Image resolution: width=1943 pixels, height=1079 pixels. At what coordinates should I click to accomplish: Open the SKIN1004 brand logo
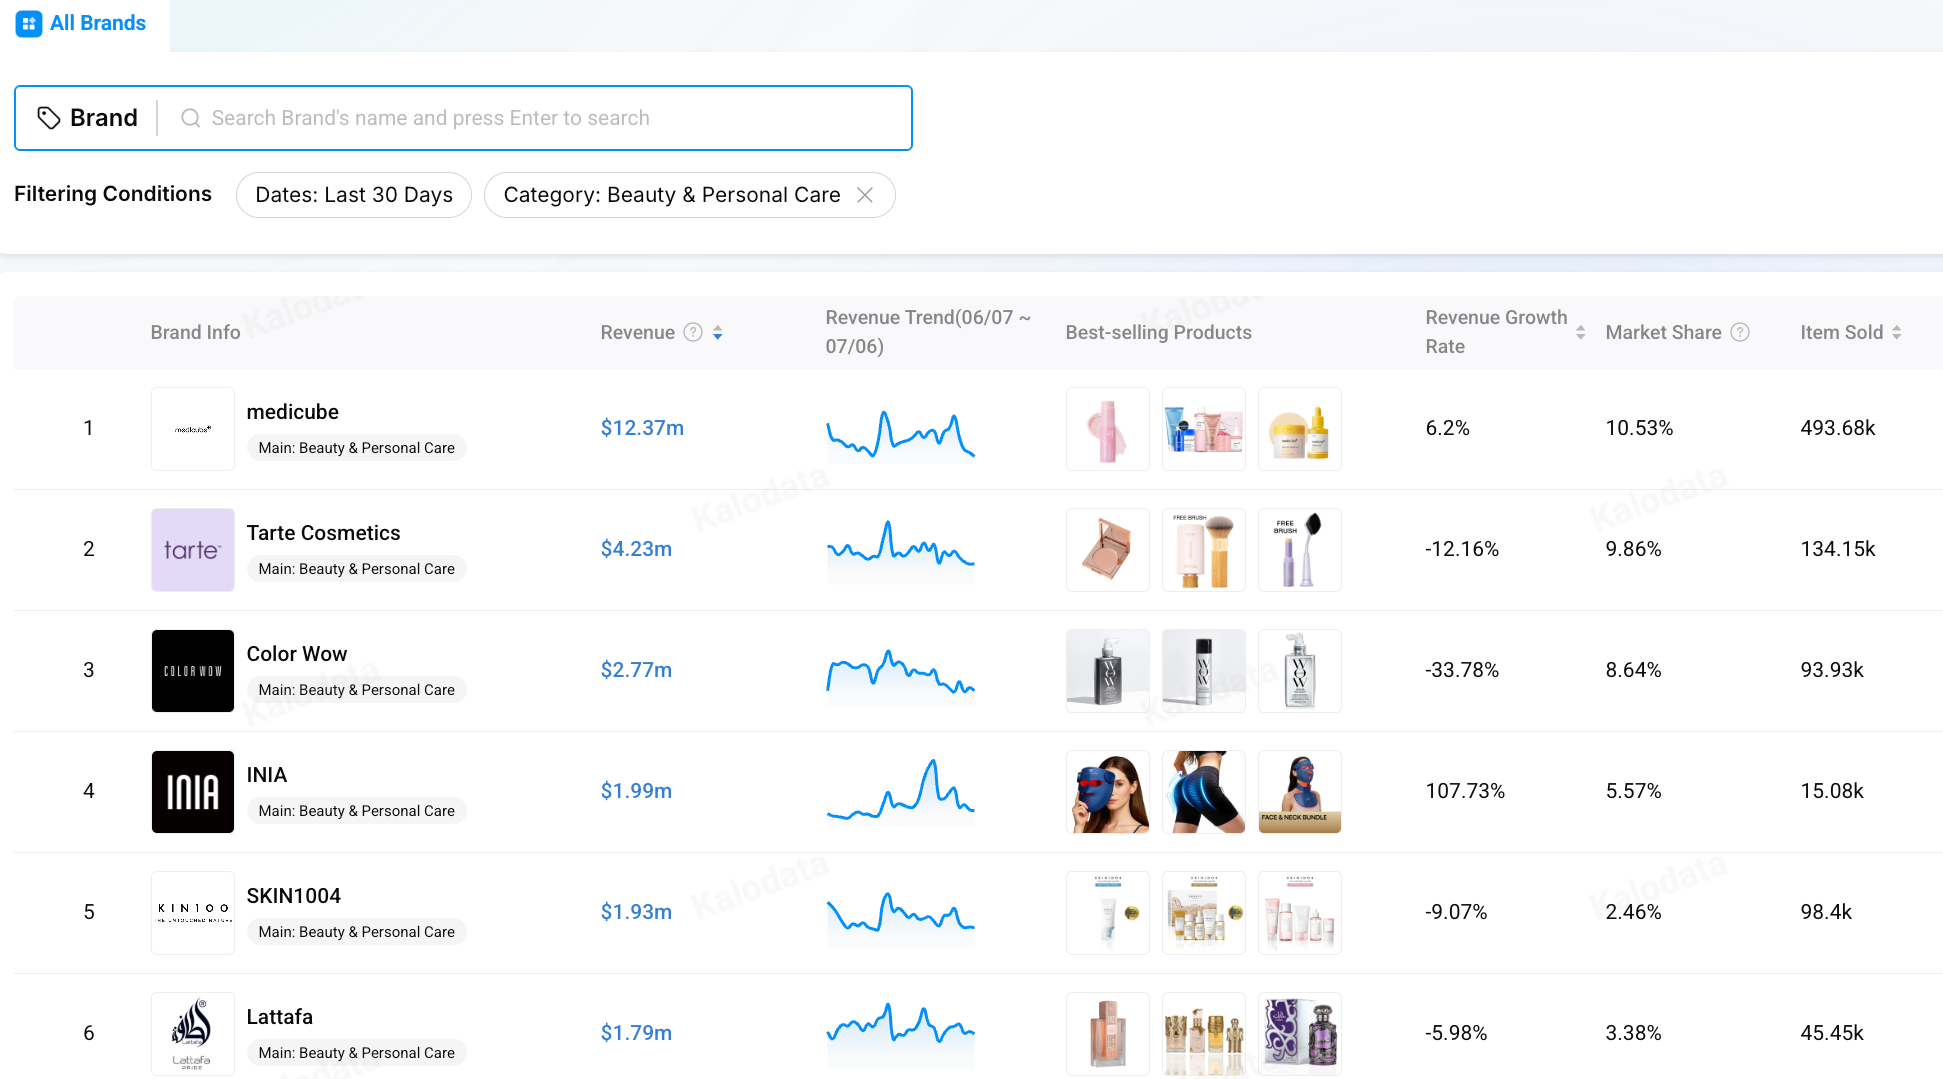pos(193,913)
